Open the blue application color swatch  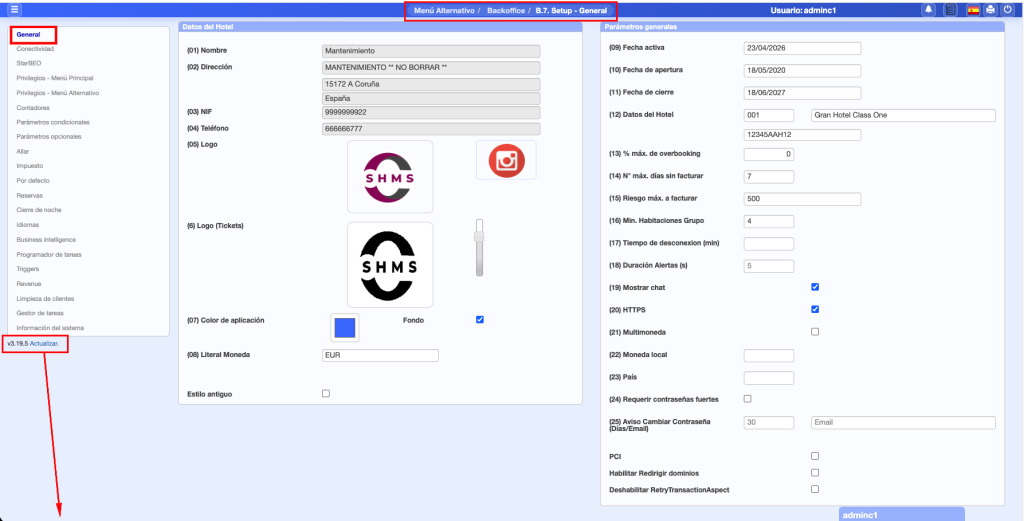pyautogui.click(x=344, y=327)
